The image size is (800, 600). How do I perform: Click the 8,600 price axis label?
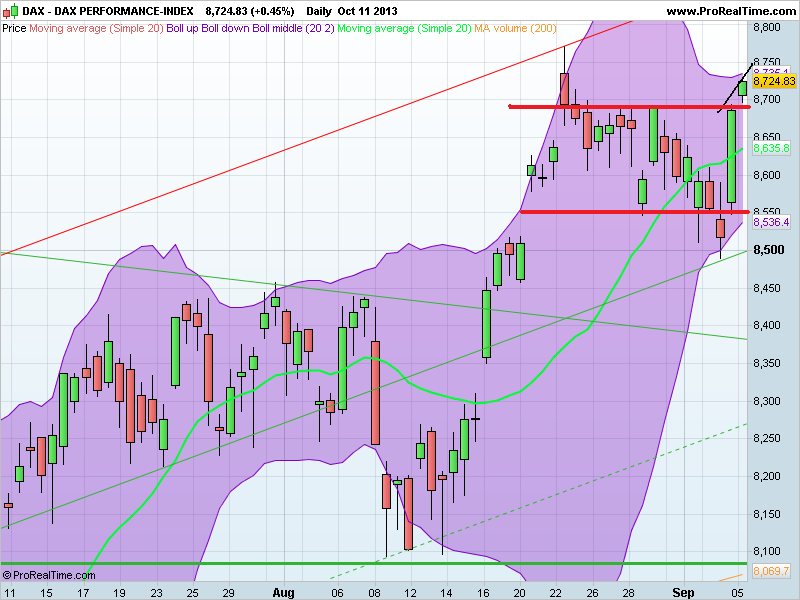pos(767,175)
